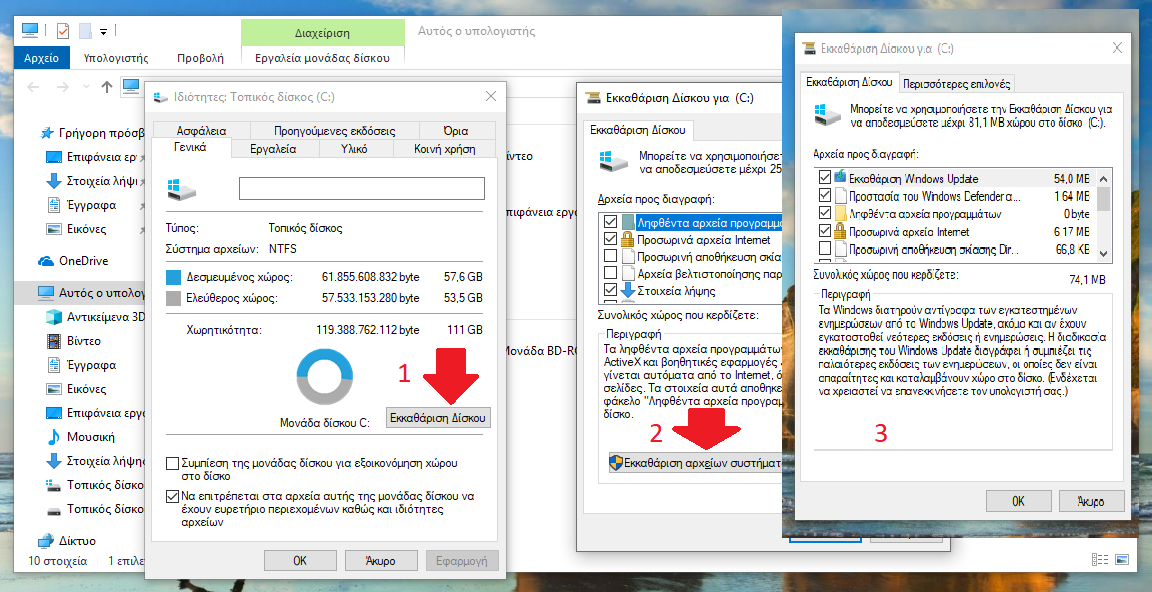
Task: Switch Explorer to details view via status bar icon
Action: [1099, 560]
